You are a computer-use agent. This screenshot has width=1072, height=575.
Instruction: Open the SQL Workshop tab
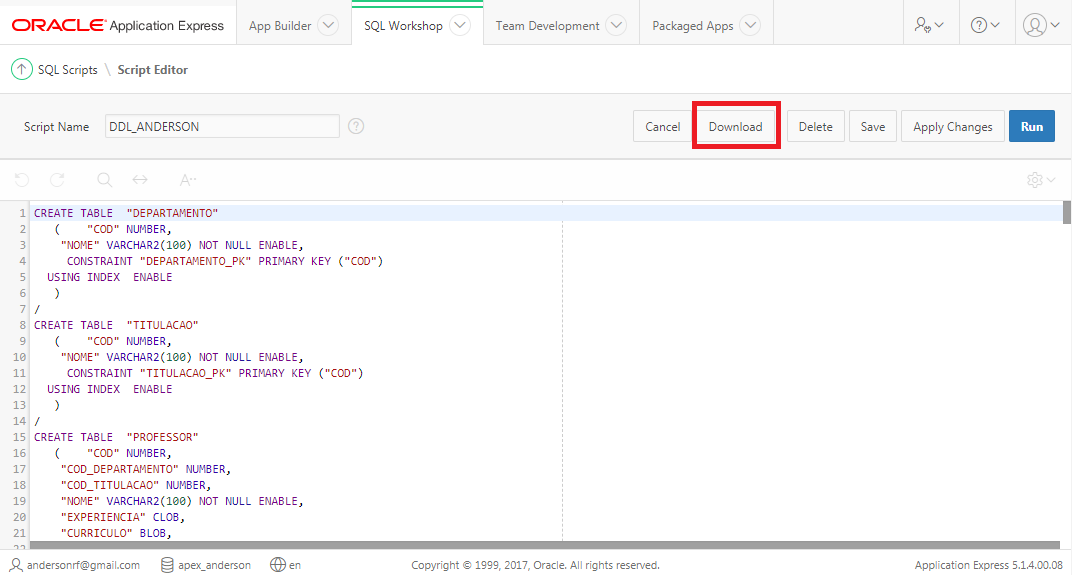[x=403, y=25]
